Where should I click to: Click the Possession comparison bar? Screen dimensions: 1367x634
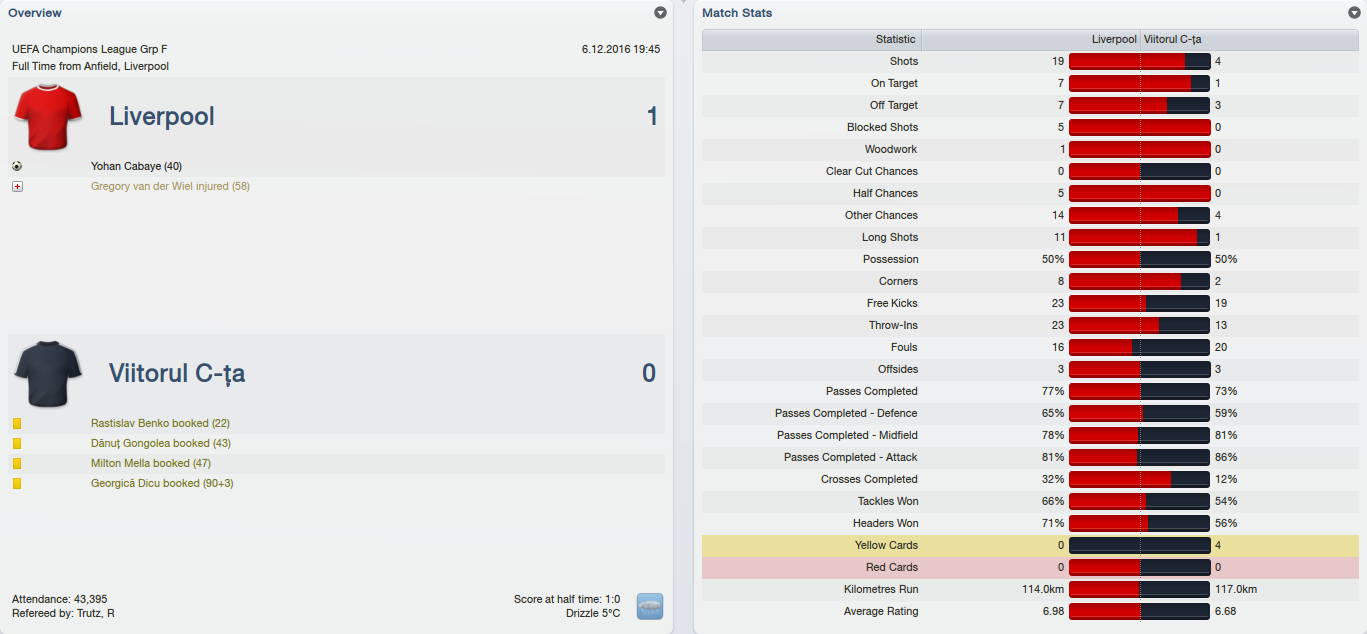point(1140,259)
